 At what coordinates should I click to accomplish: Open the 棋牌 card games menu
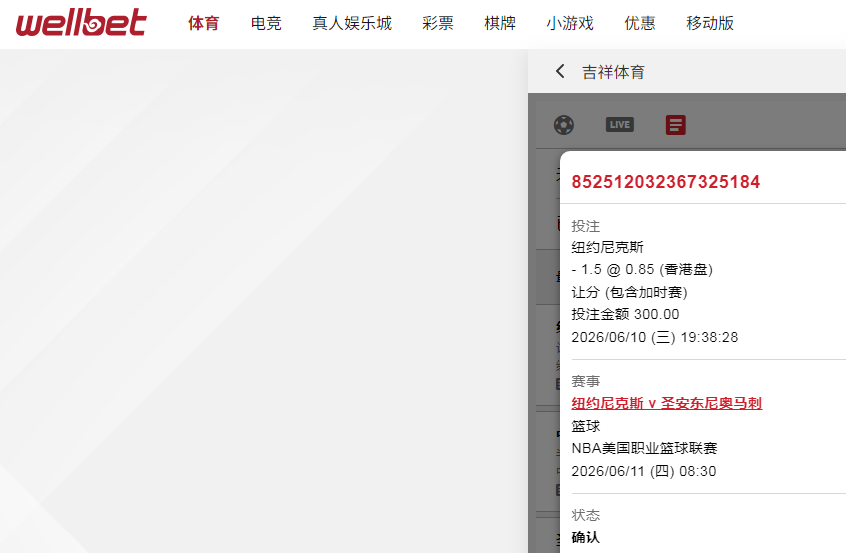500,23
